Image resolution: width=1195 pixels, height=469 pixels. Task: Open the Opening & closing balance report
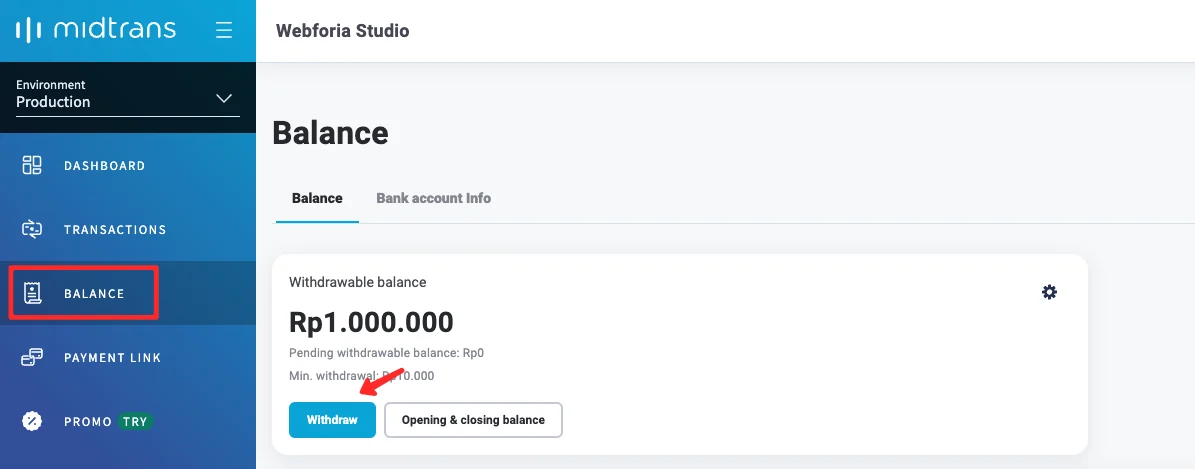pos(473,420)
